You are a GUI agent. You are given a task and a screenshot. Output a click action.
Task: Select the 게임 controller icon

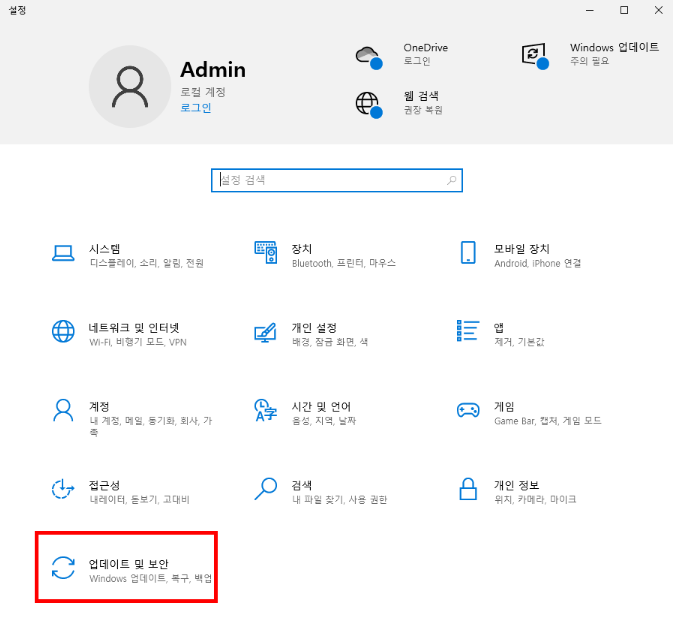(468, 410)
